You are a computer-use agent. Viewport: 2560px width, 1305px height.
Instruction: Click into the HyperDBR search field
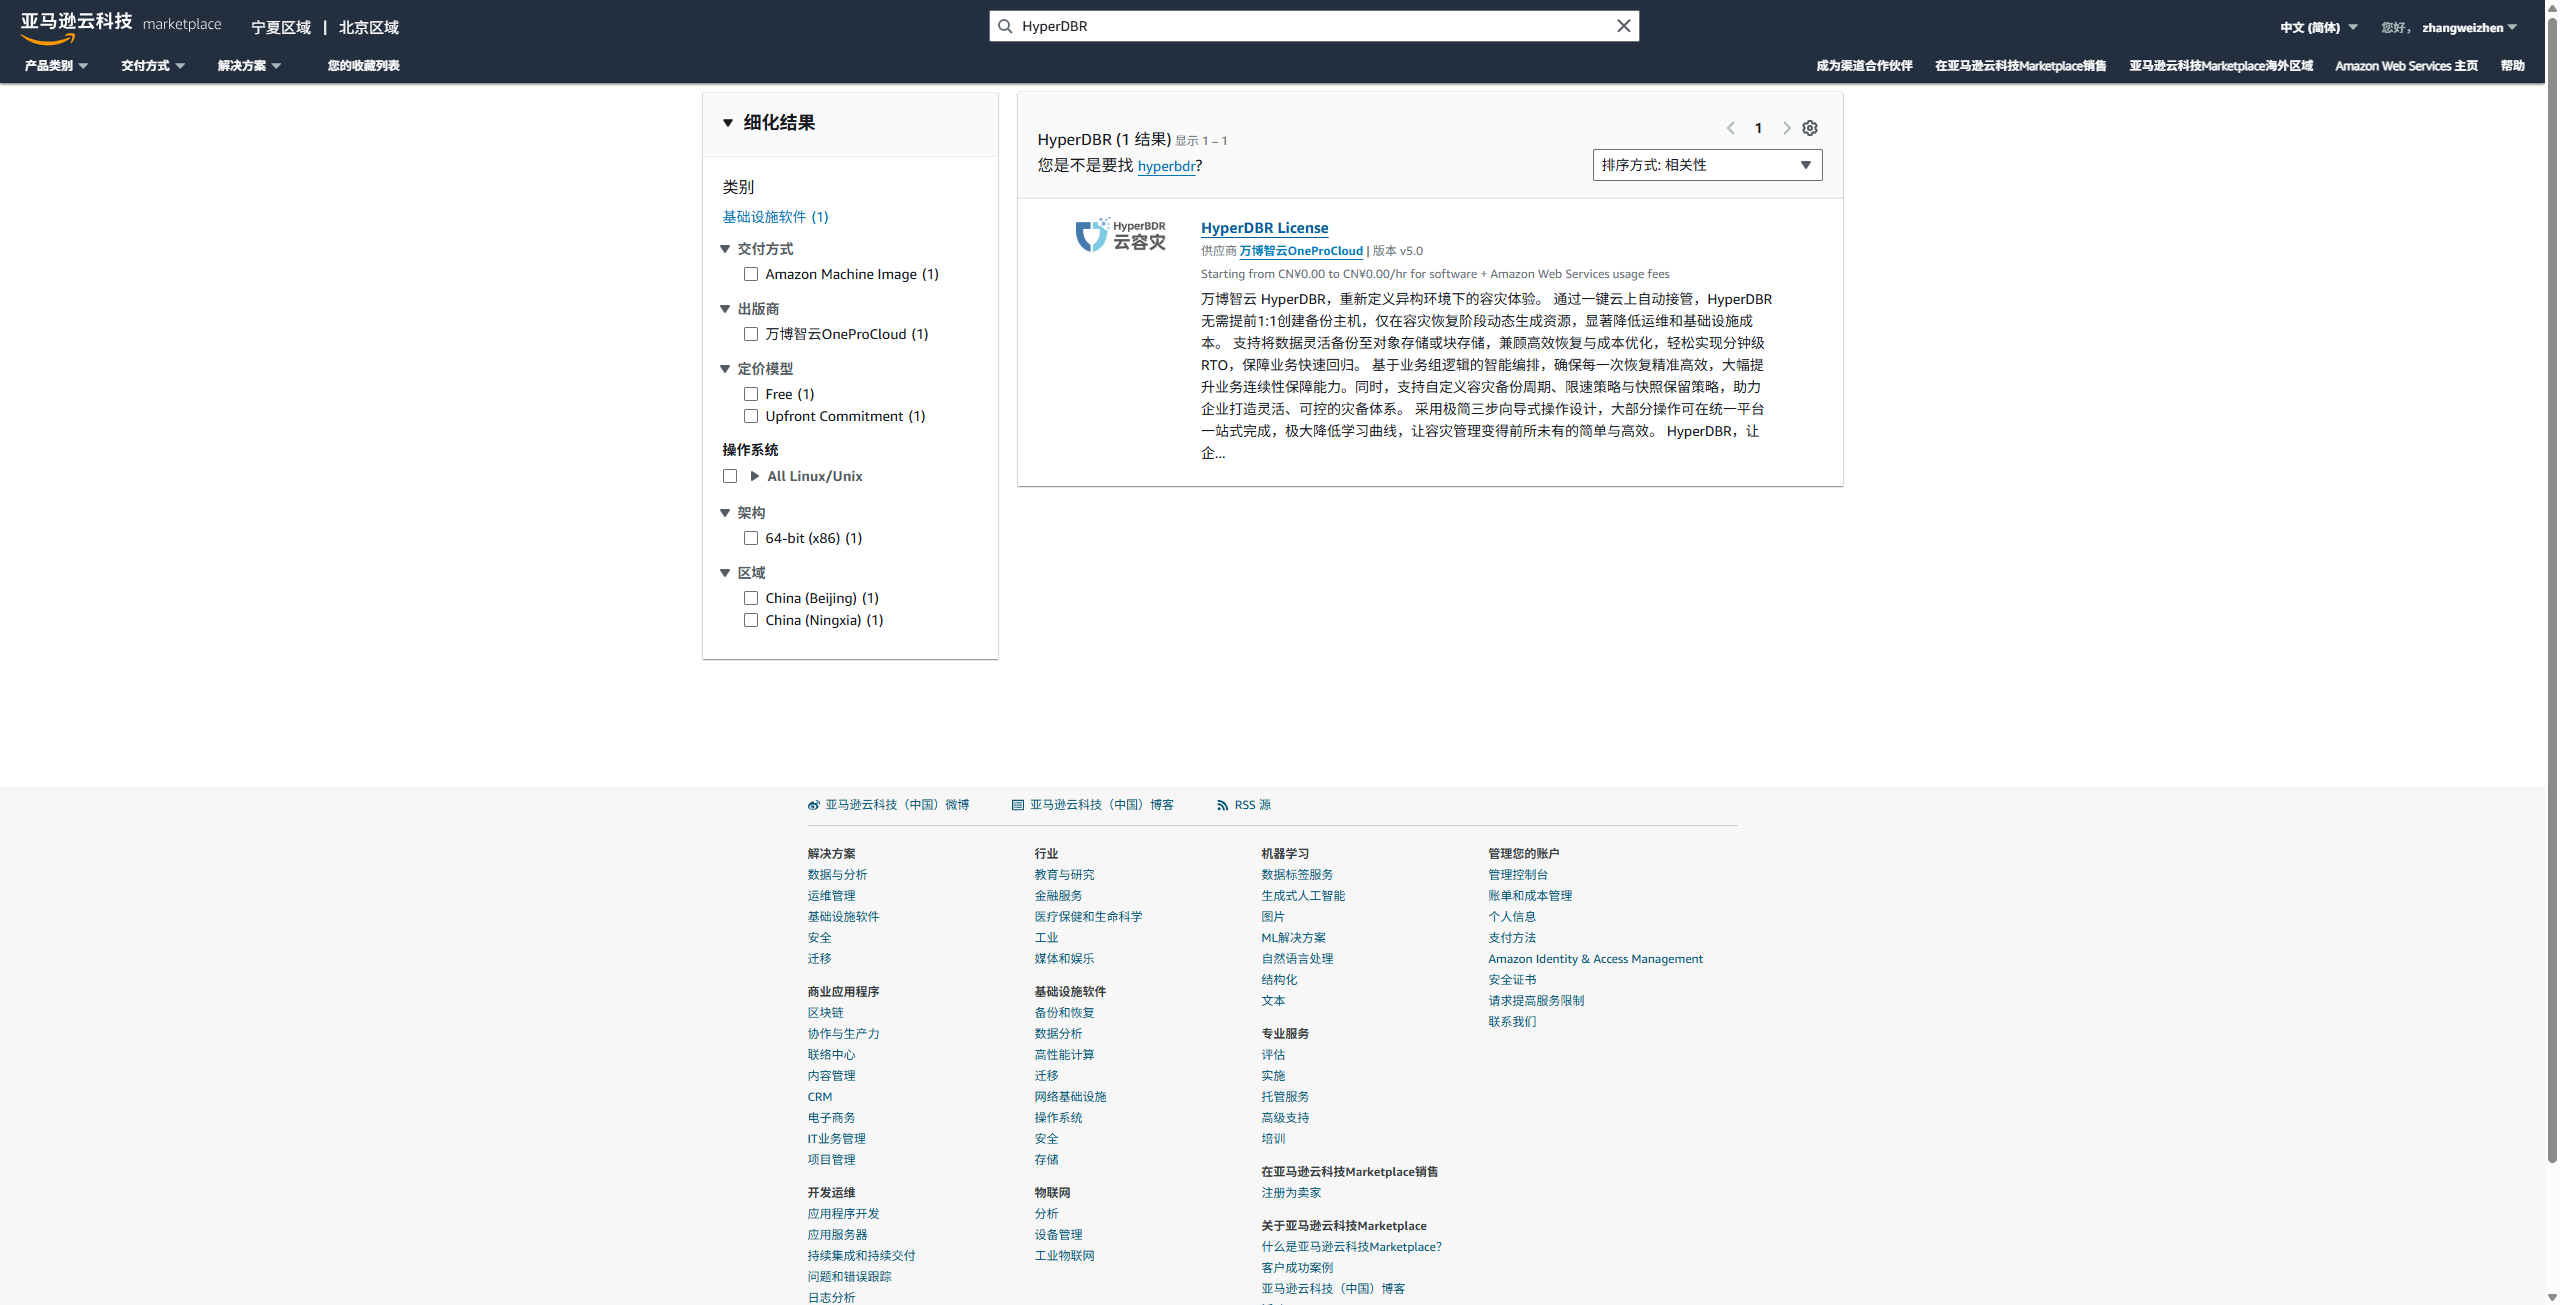(1314, 26)
